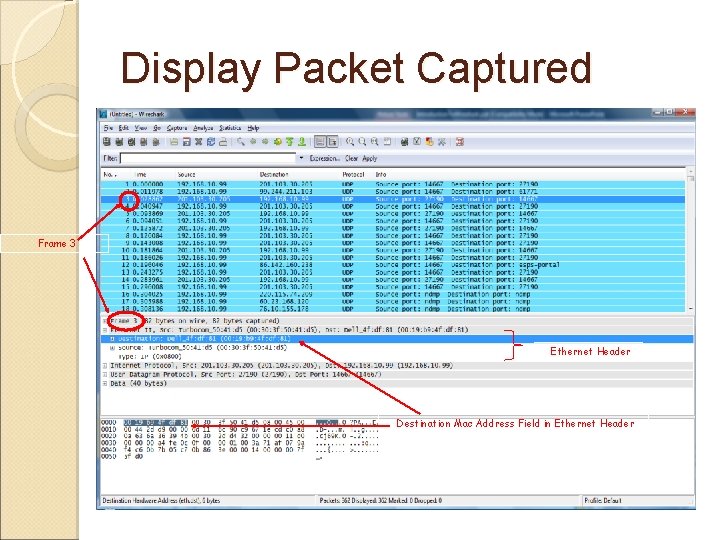Jump to first packet icon
The height and width of the screenshot is (540, 720).
pyautogui.click(x=289, y=142)
